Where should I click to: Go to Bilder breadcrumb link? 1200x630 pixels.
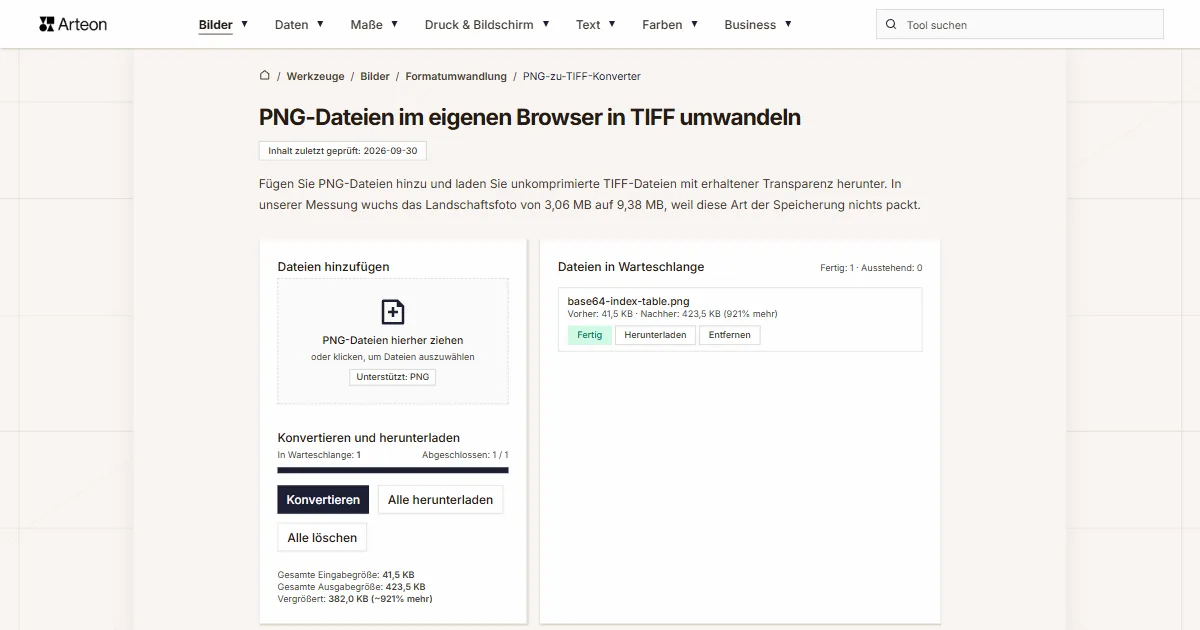375,76
